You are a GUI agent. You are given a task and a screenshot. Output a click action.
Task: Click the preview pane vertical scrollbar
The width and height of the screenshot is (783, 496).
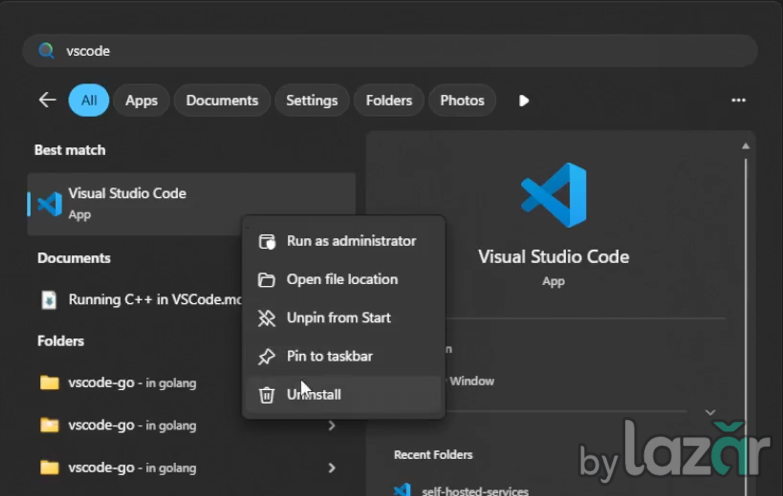[746, 325]
